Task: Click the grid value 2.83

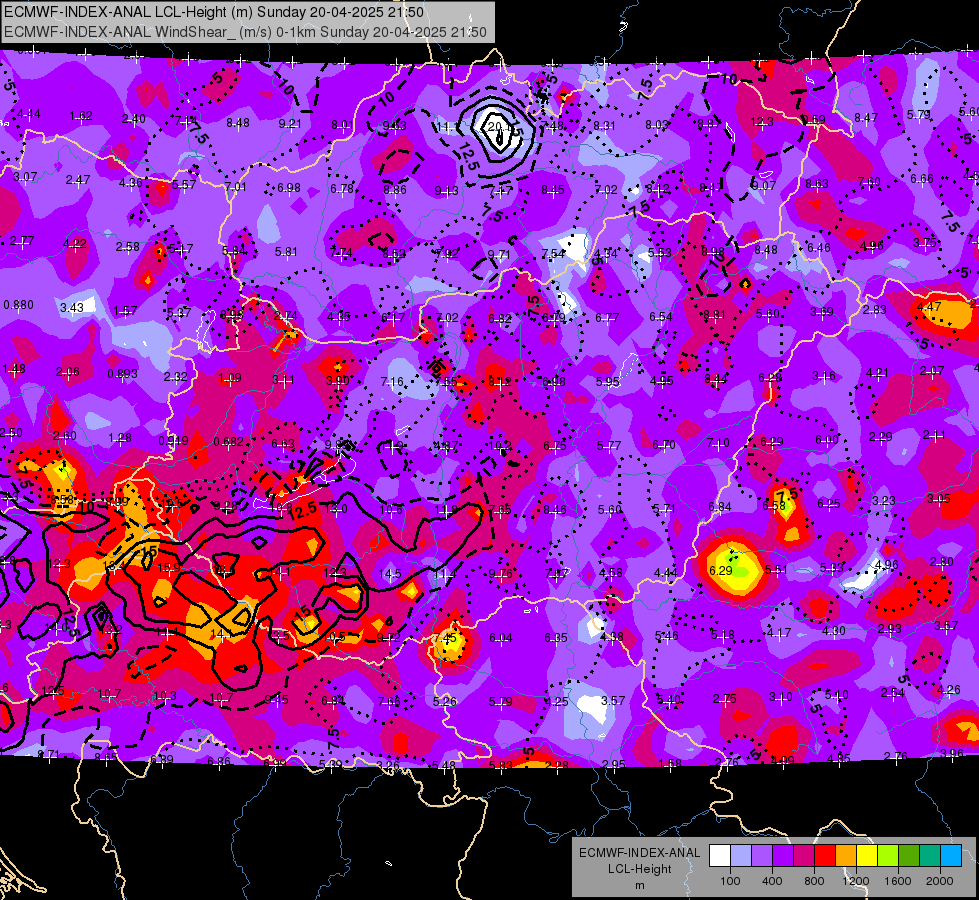Action: [875, 309]
